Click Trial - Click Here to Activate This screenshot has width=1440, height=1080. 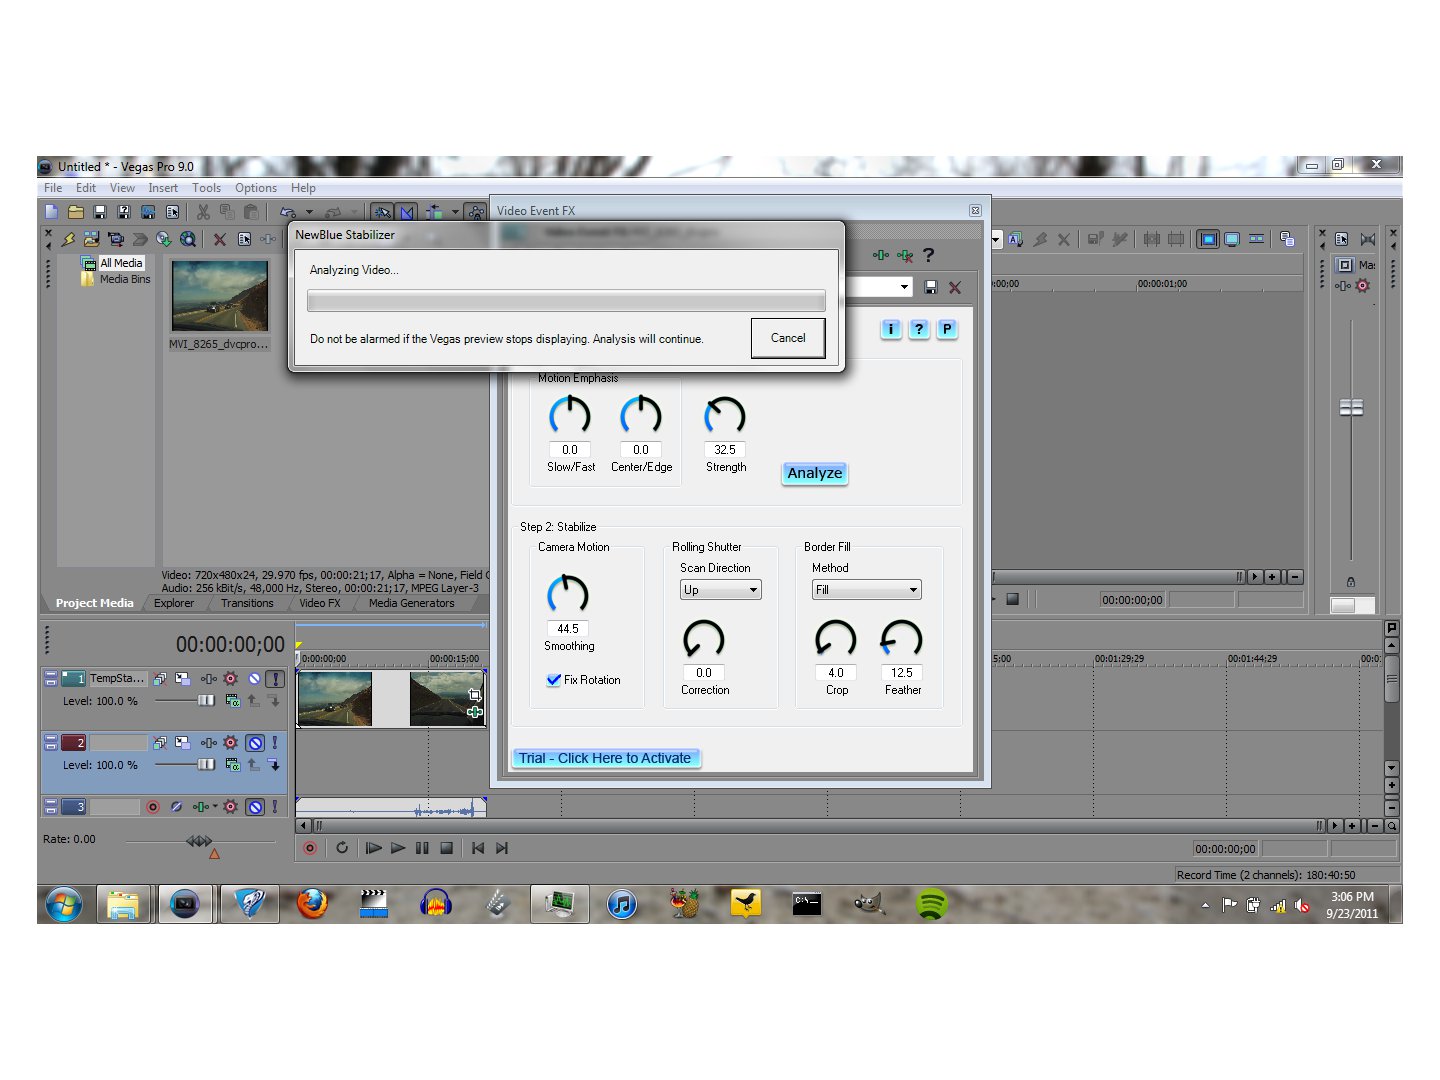pyautogui.click(x=606, y=758)
